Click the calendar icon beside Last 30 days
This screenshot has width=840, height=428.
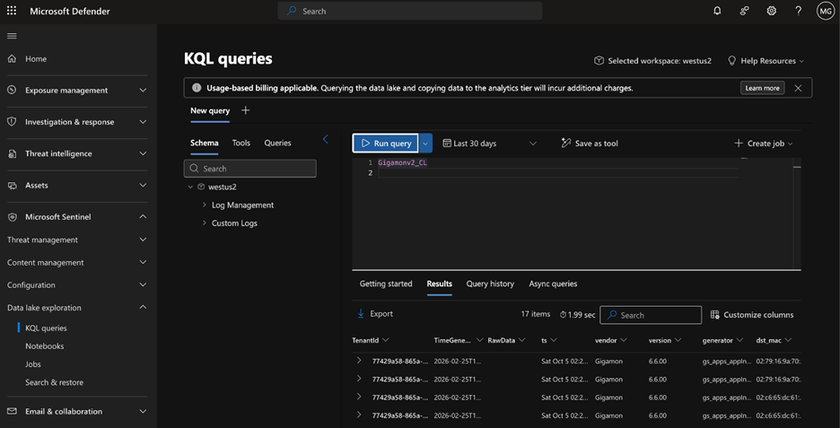point(447,143)
